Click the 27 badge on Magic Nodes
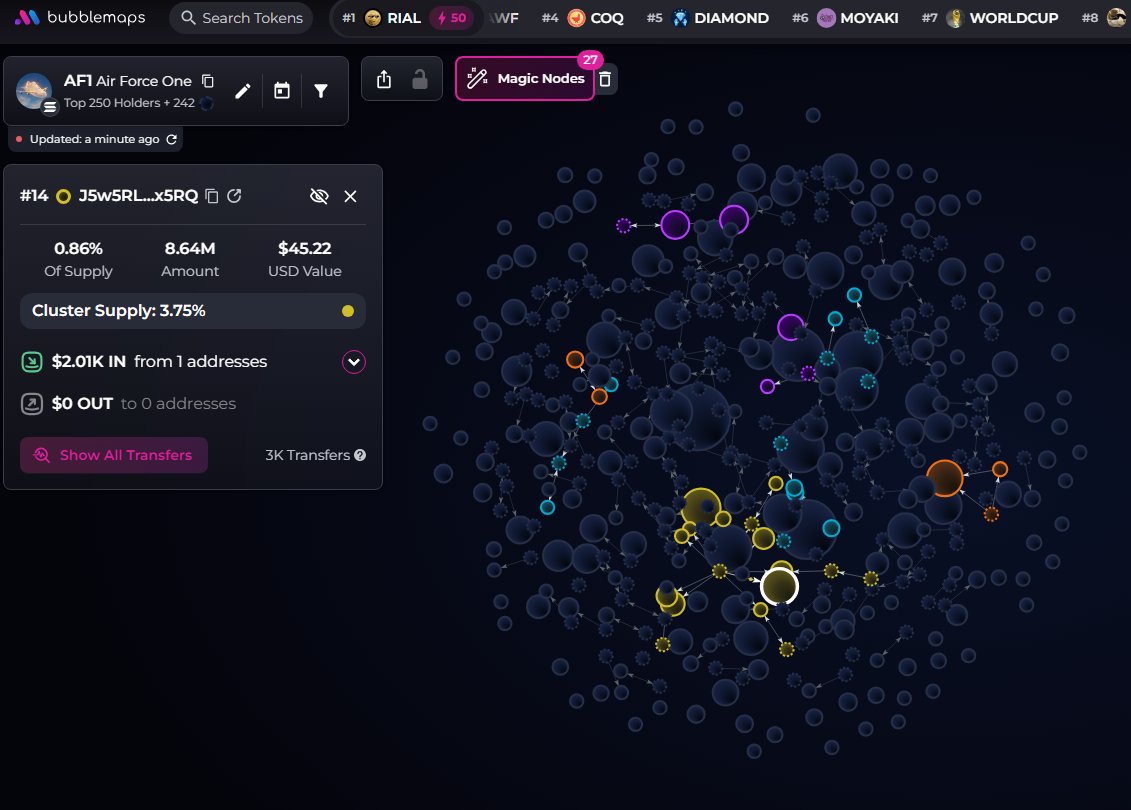 [x=590, y=60]
